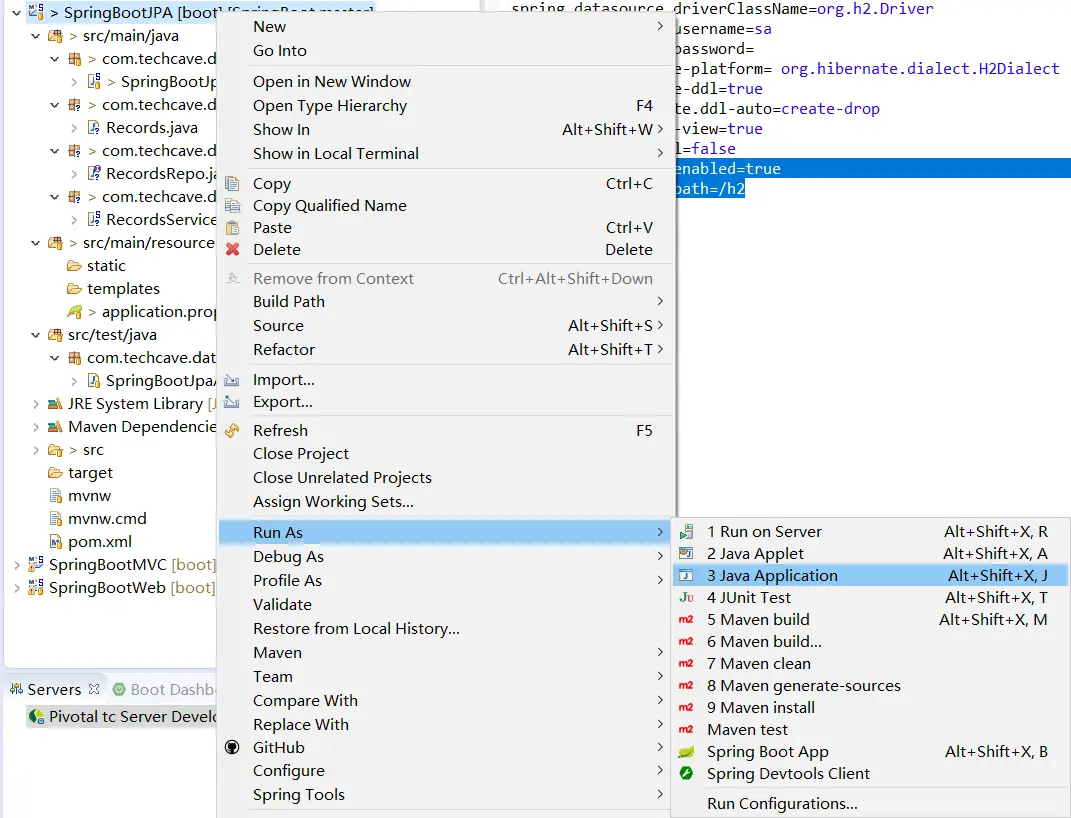This screenshot has width=1071, height=818.
Task: Click the Copy icon in context menu
Action: (x=232, y=184)
